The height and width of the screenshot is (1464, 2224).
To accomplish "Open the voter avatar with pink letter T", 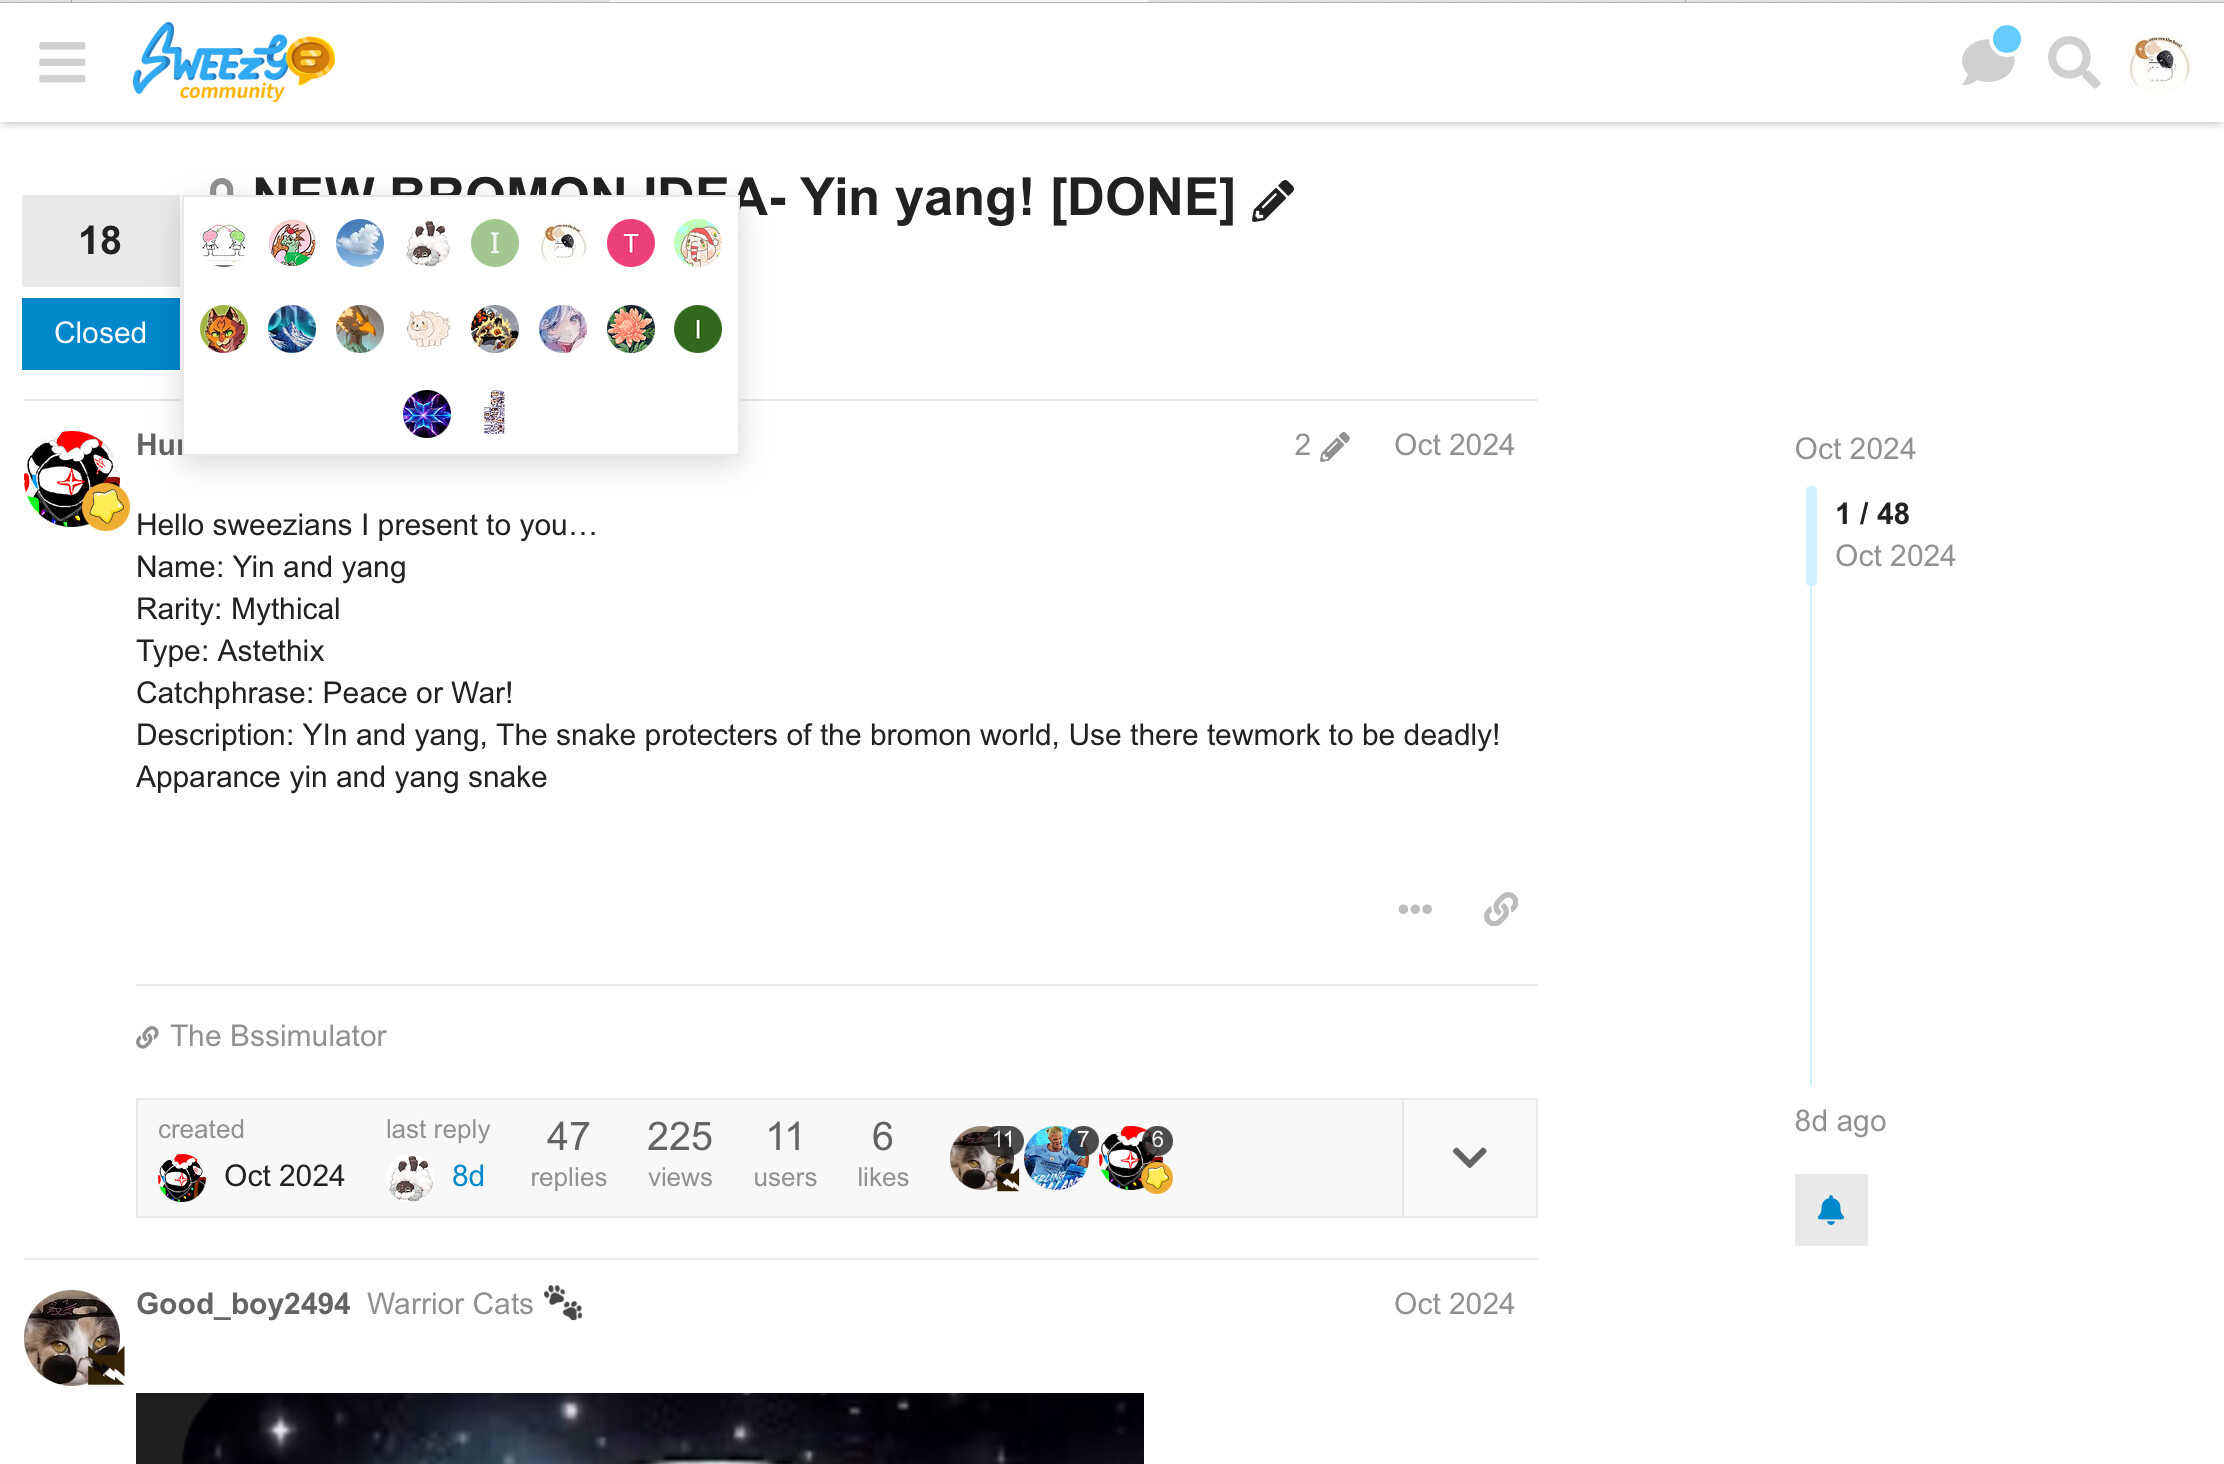I will [x=631, y=243].
